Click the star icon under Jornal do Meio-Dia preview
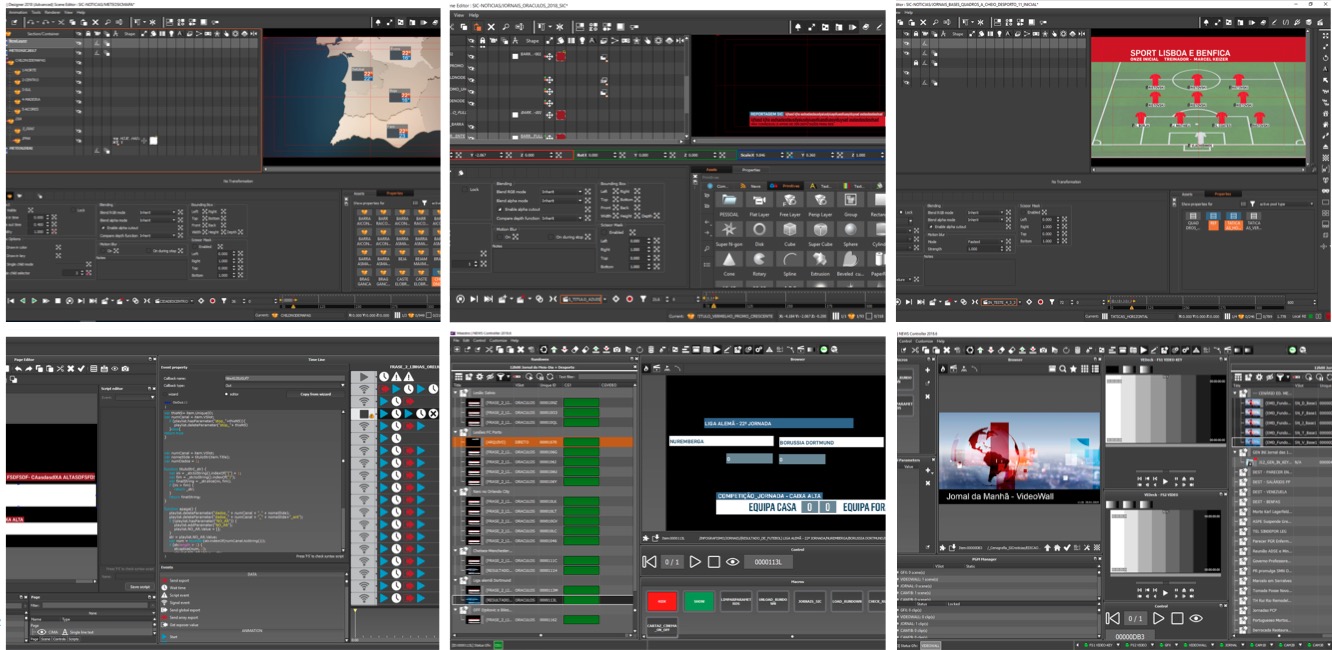Viewport: 1332px width, 650px height. [x=645, y=538]
